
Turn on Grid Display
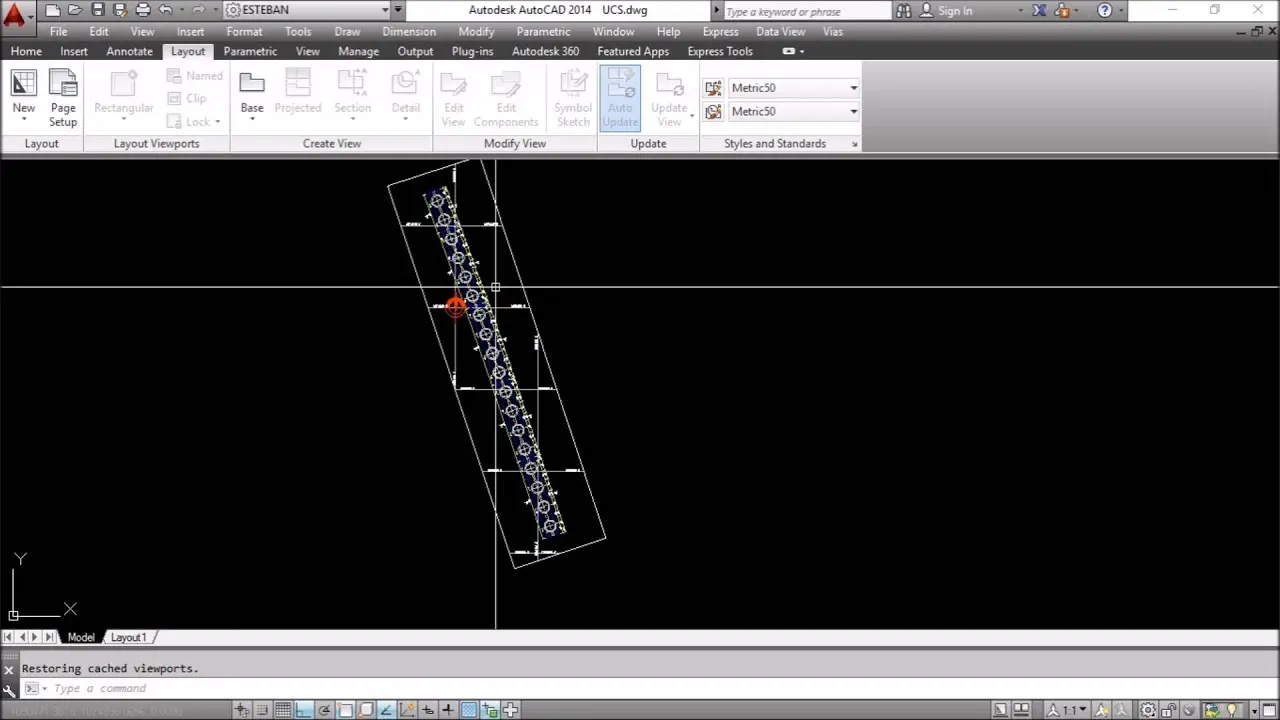[284, 709]
